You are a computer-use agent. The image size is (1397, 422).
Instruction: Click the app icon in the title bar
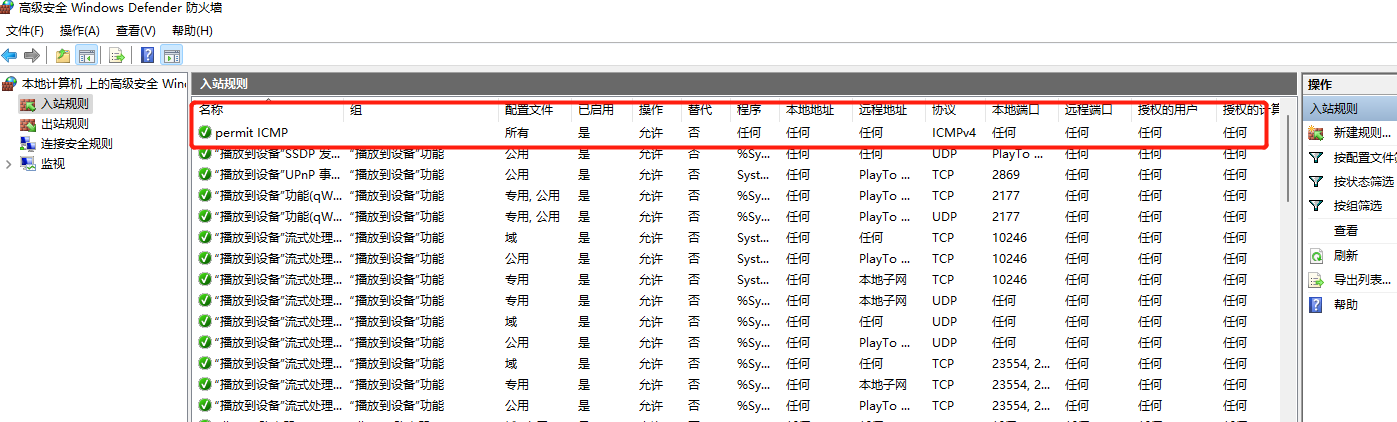pyautogui.click(x=9, y=8)
